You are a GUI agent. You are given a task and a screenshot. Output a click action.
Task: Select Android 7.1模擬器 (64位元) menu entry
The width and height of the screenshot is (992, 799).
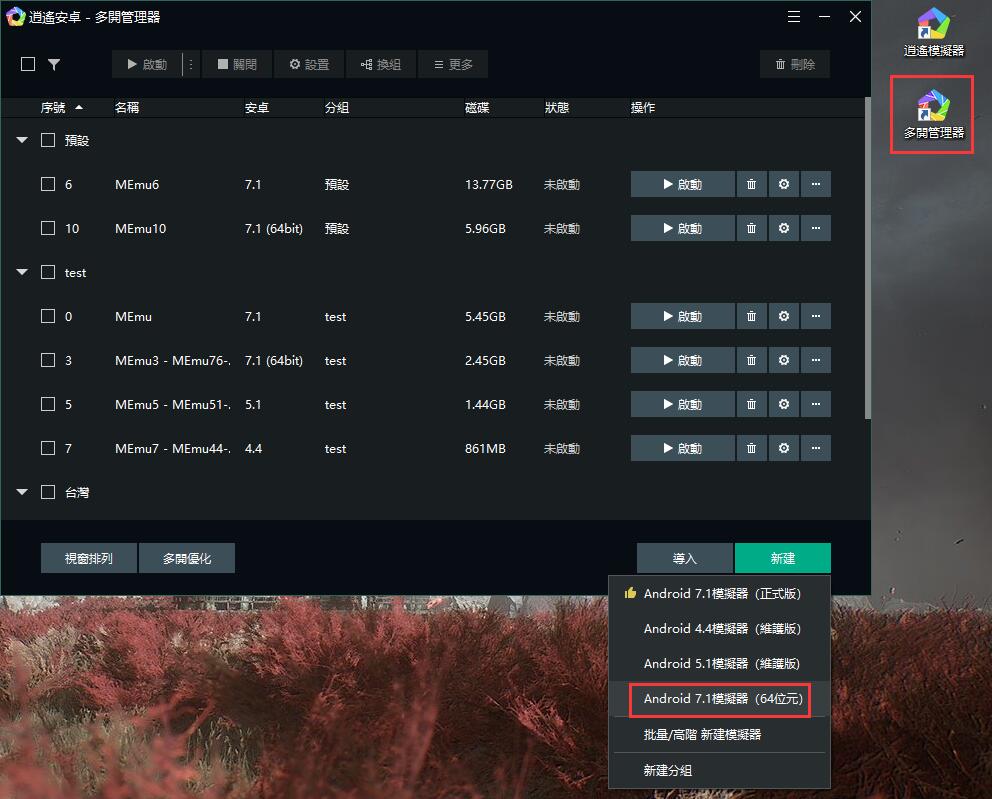tap(719, 699)
